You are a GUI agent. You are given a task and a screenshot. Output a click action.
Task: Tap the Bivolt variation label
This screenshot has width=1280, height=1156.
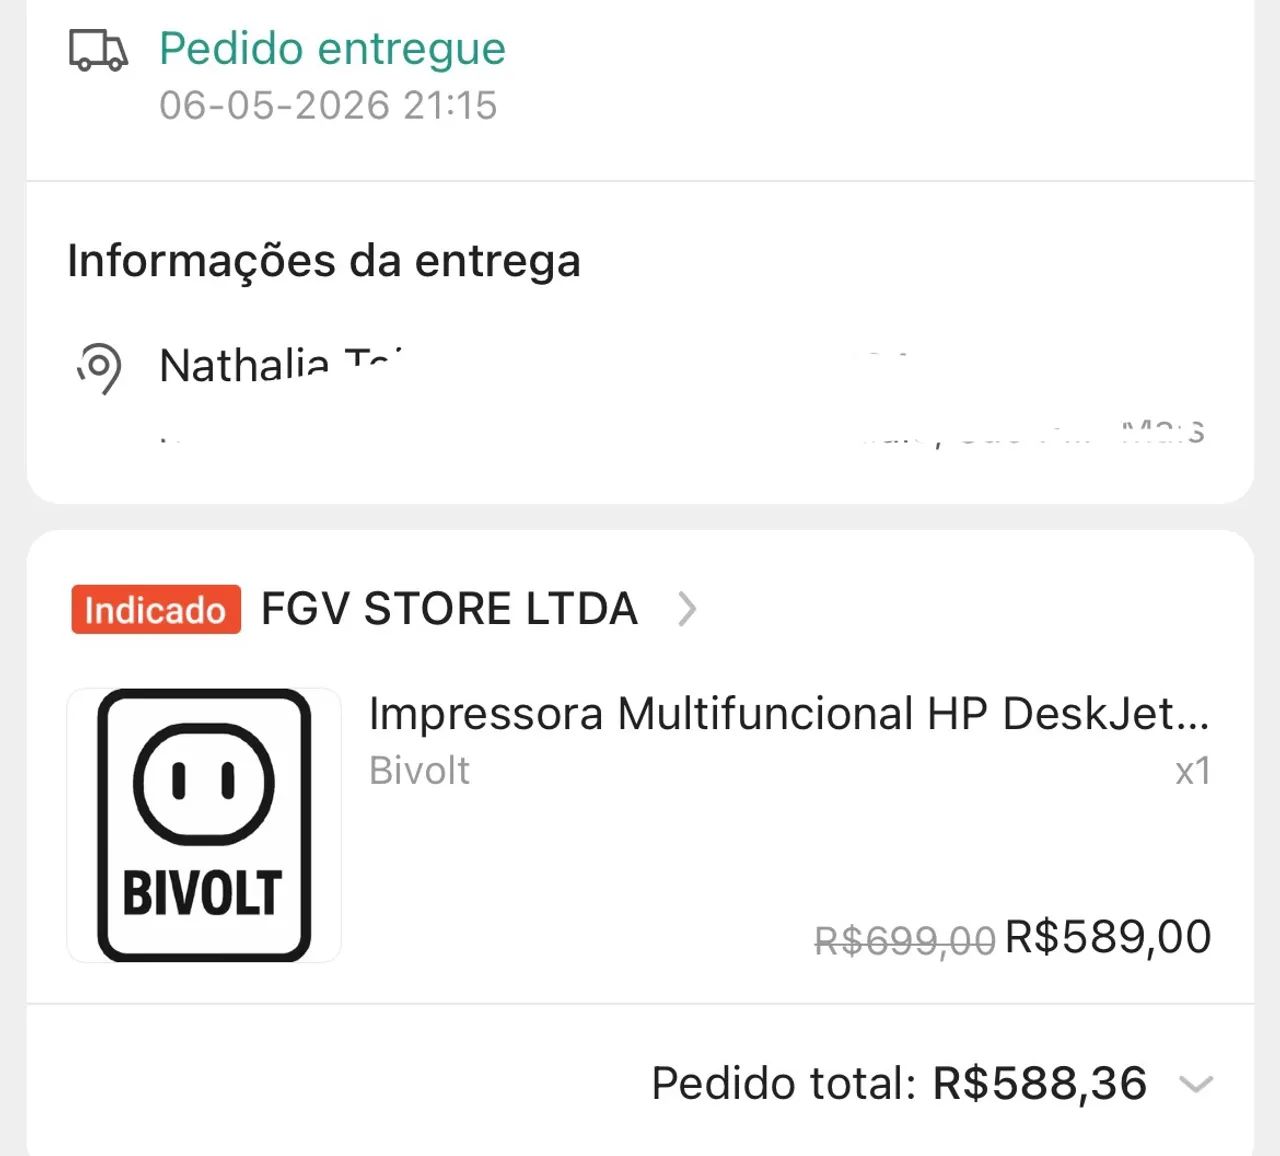[x=419, y=771]
